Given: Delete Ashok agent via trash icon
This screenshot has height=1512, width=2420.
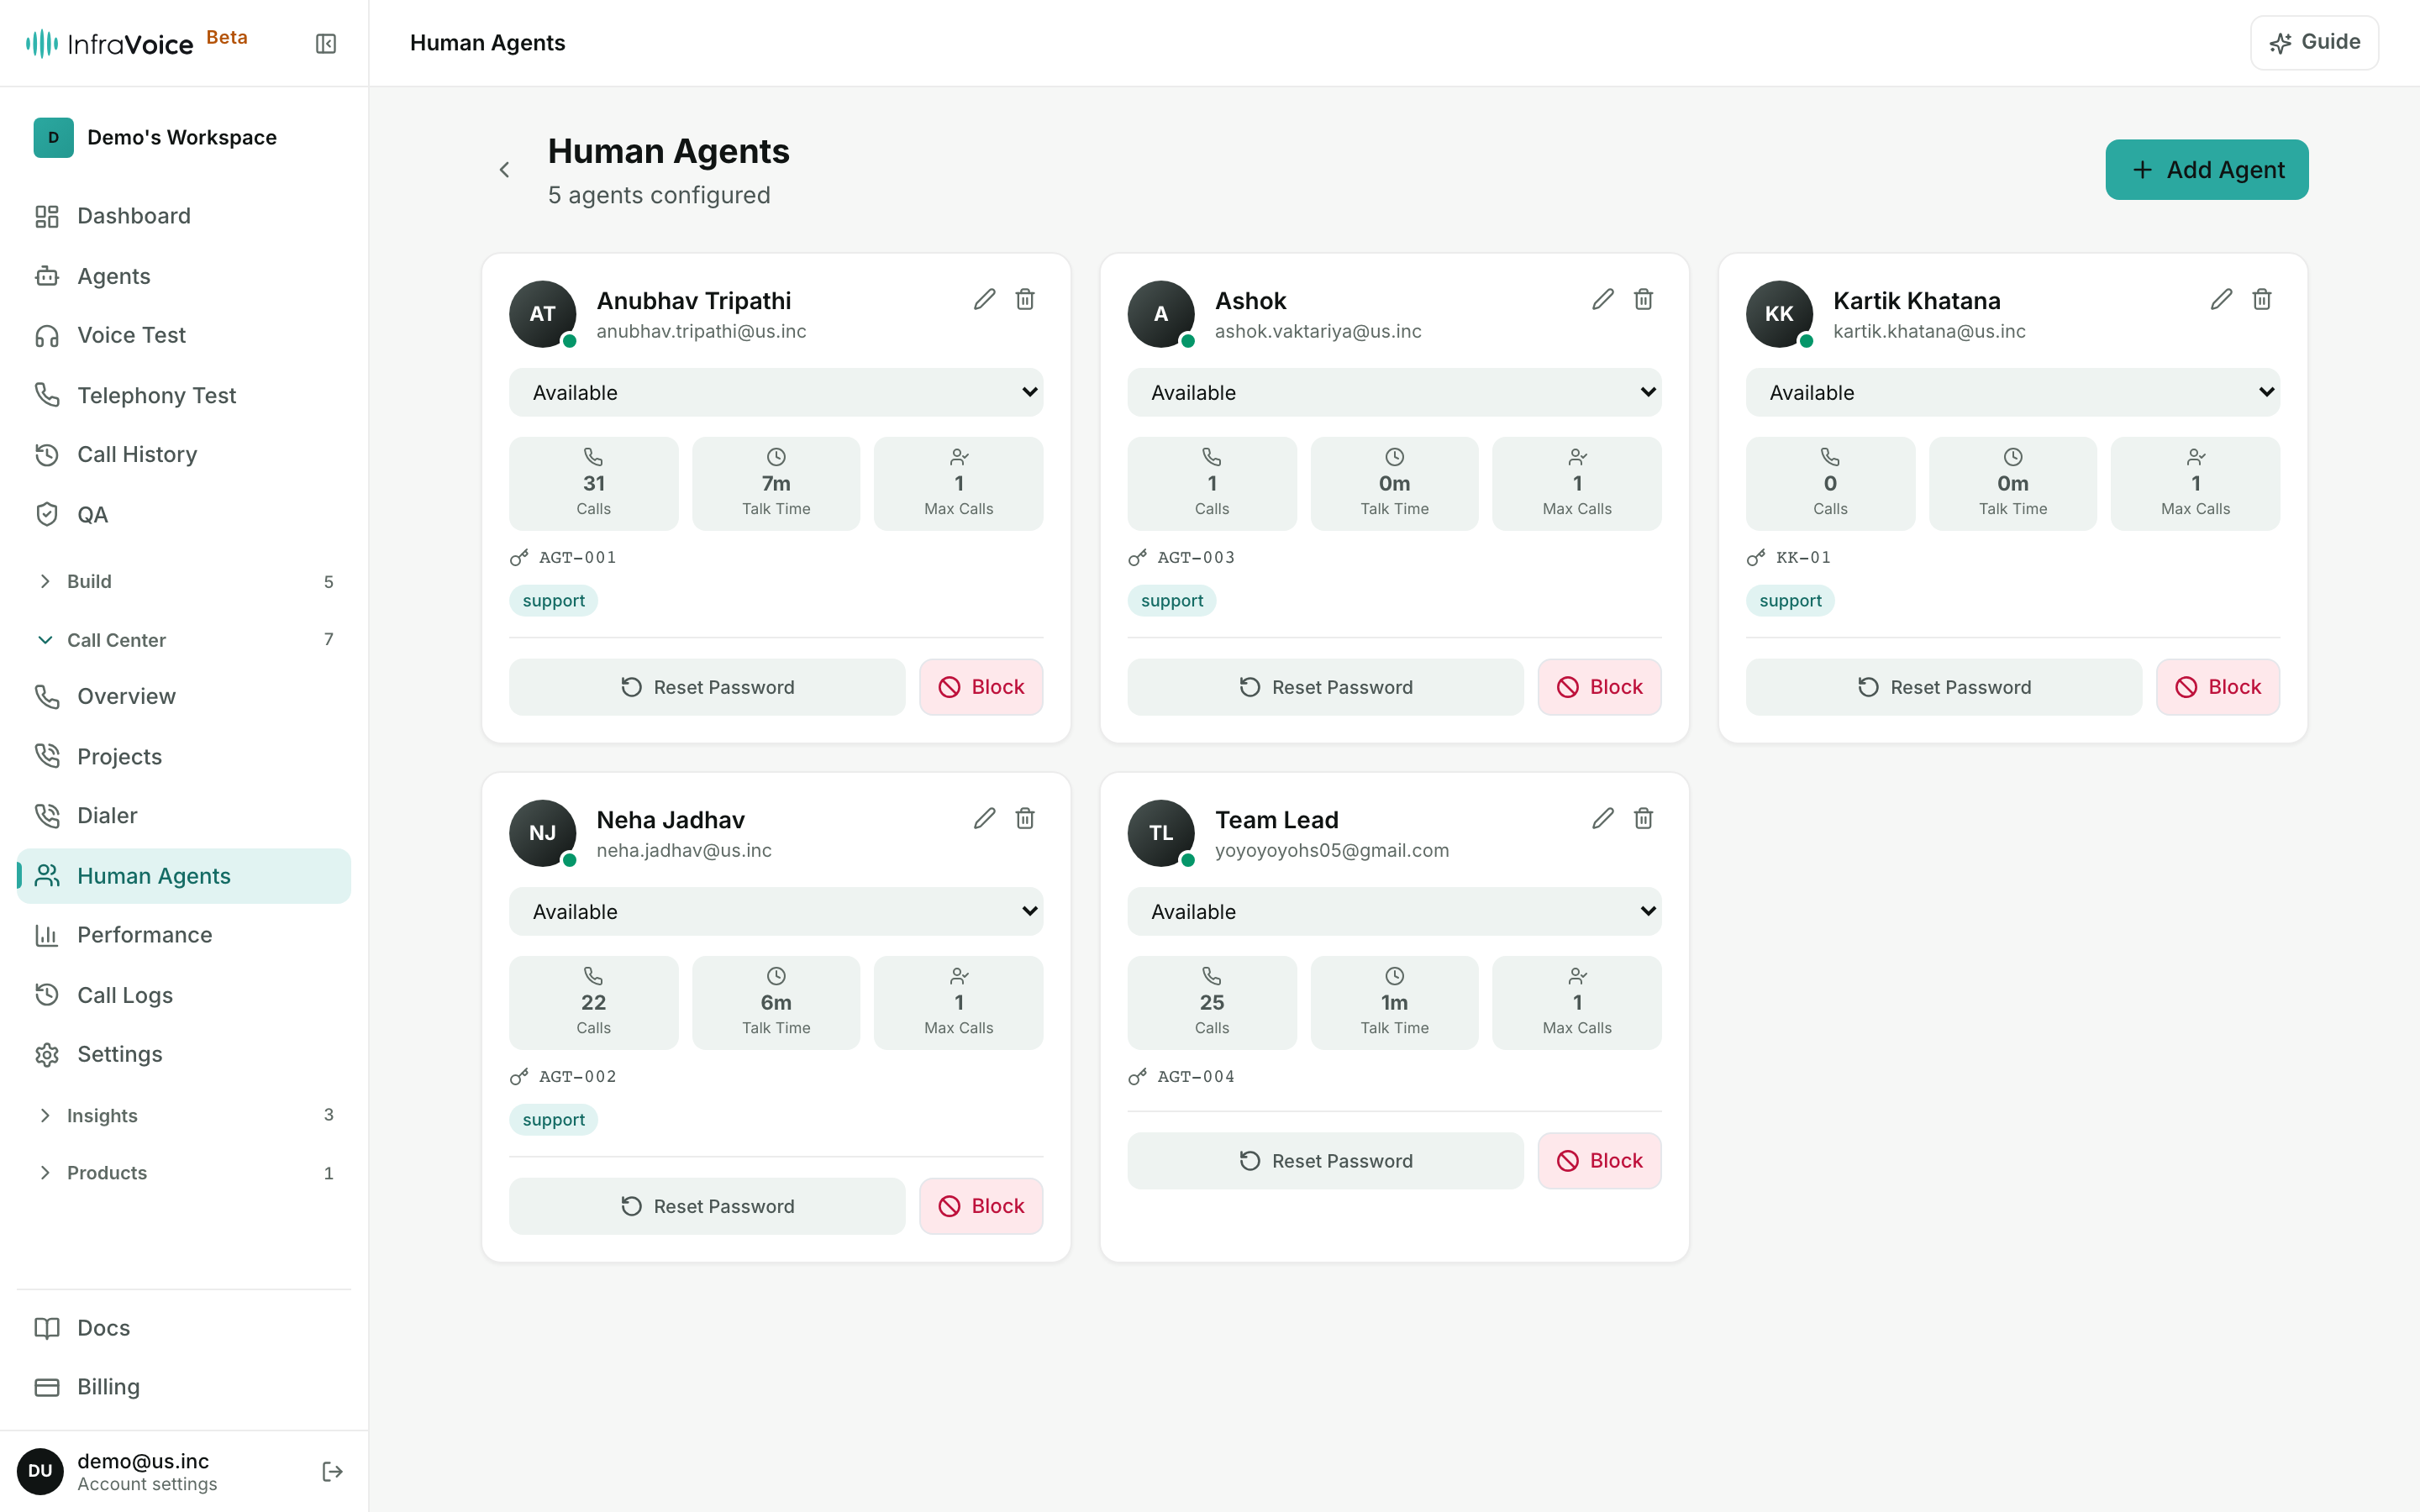Looking at the screenshot, I should pos(1643,299).
